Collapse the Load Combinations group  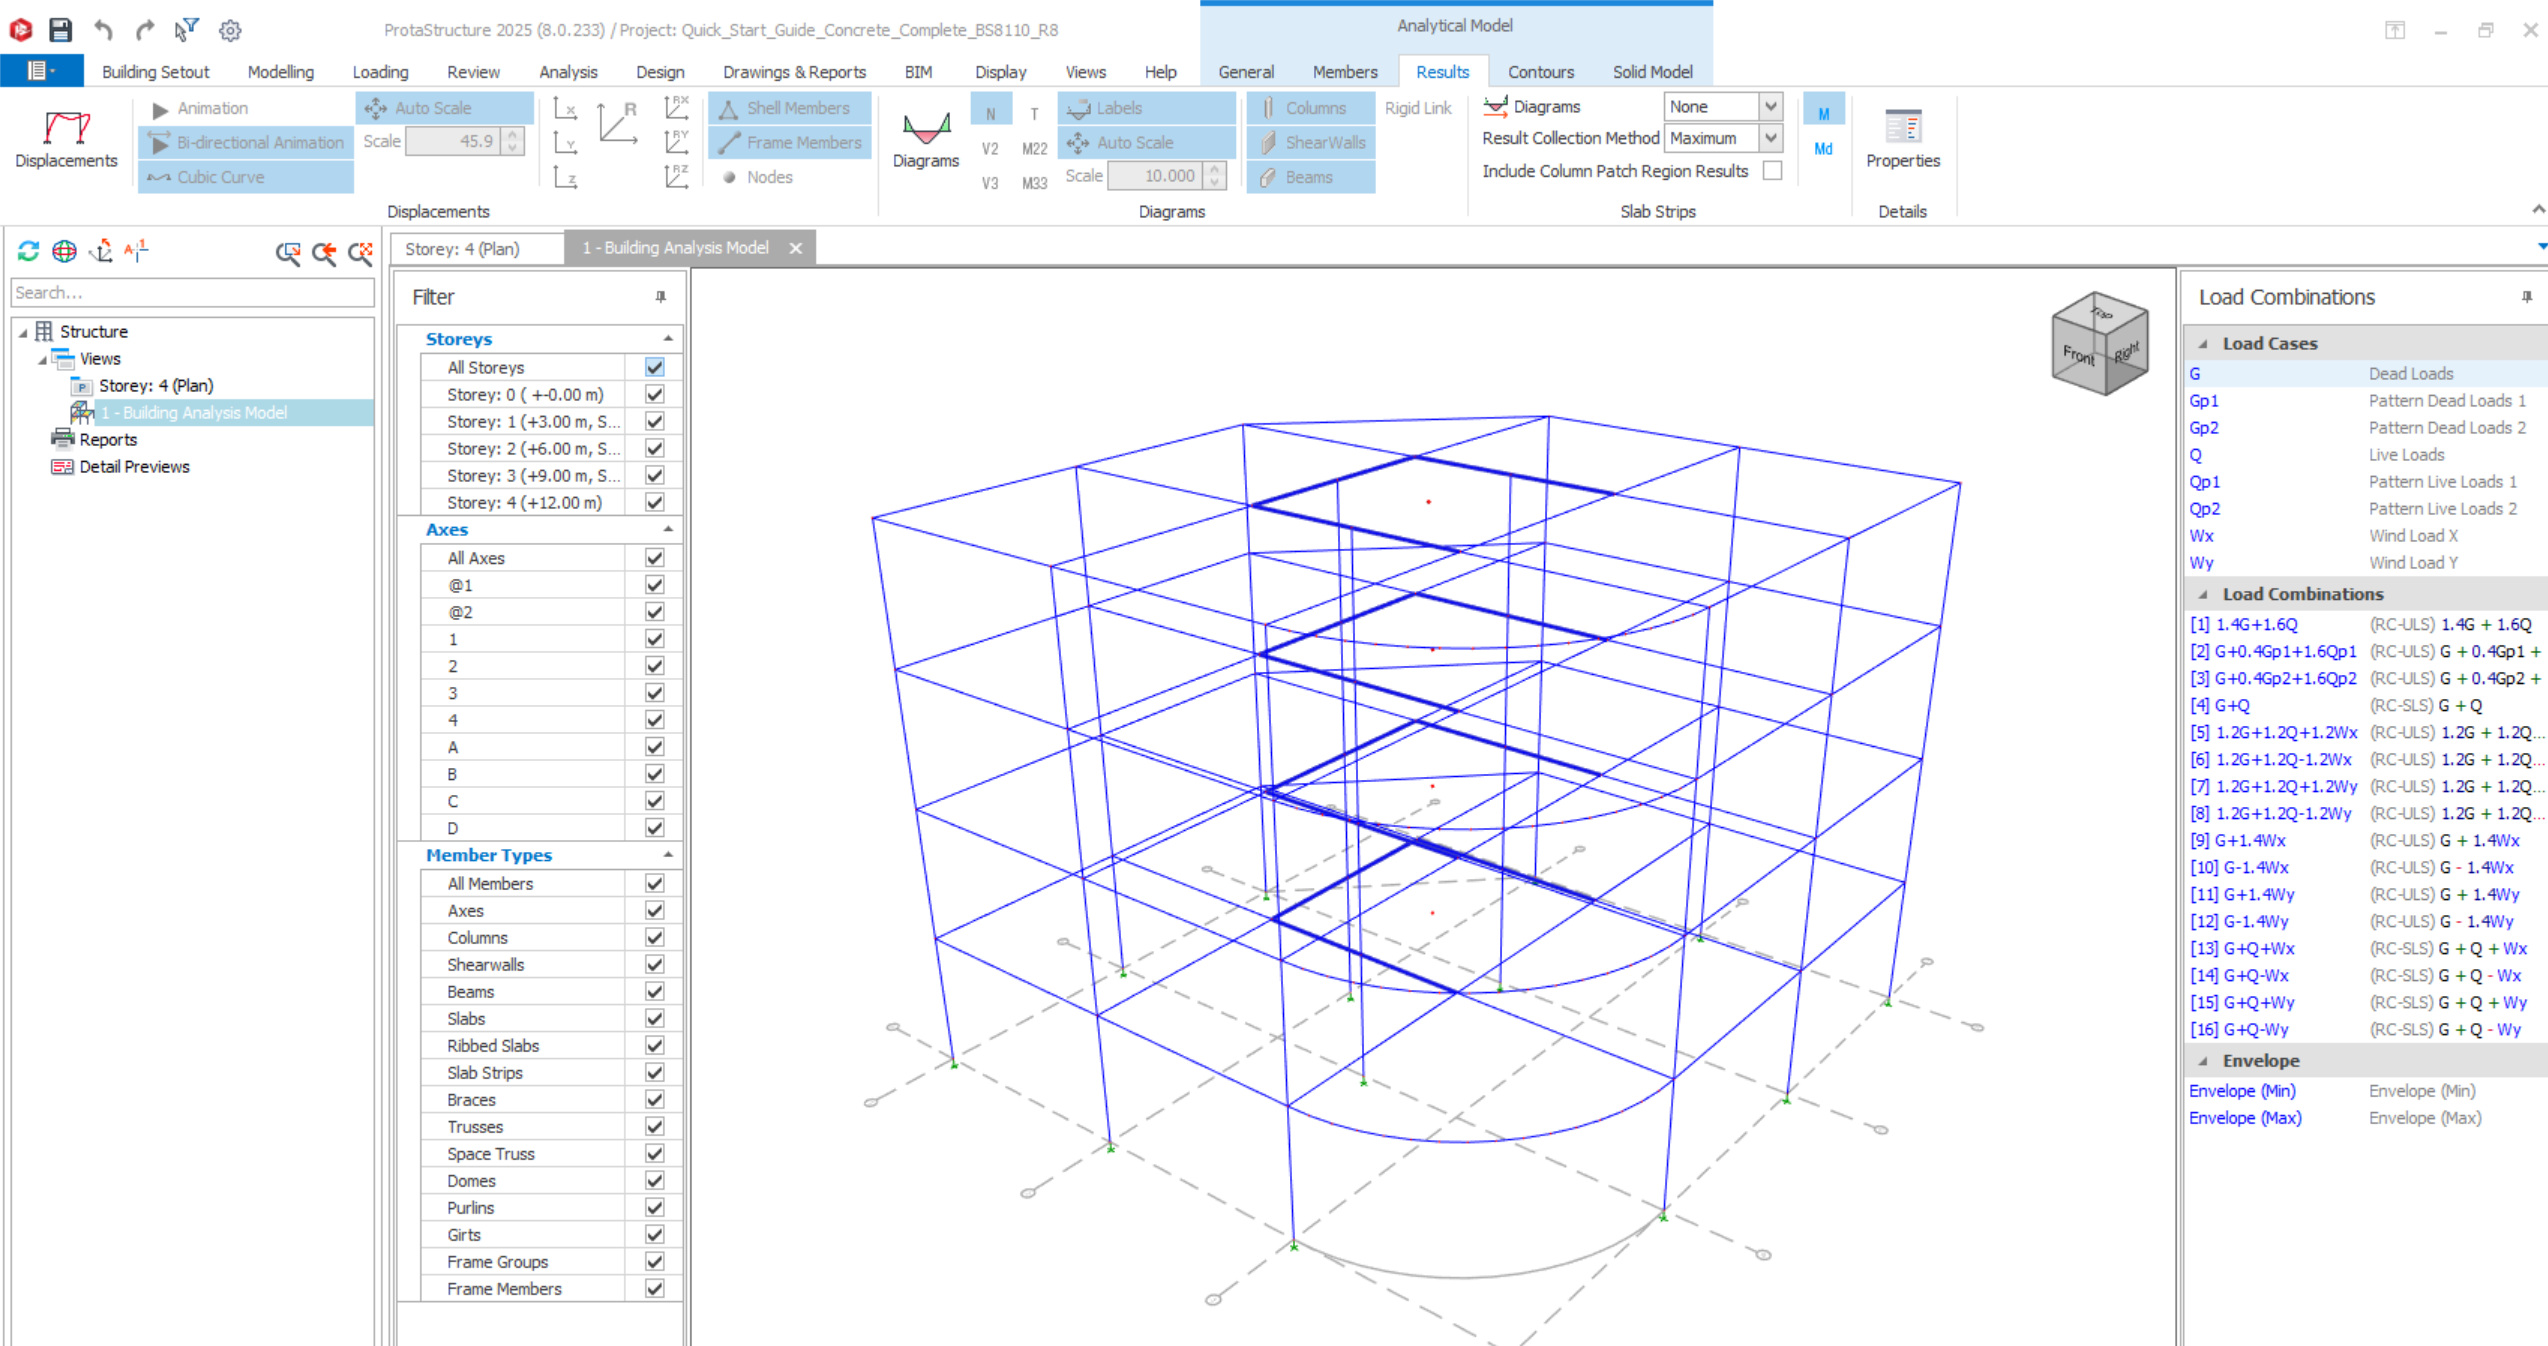tap(2203, 594)
